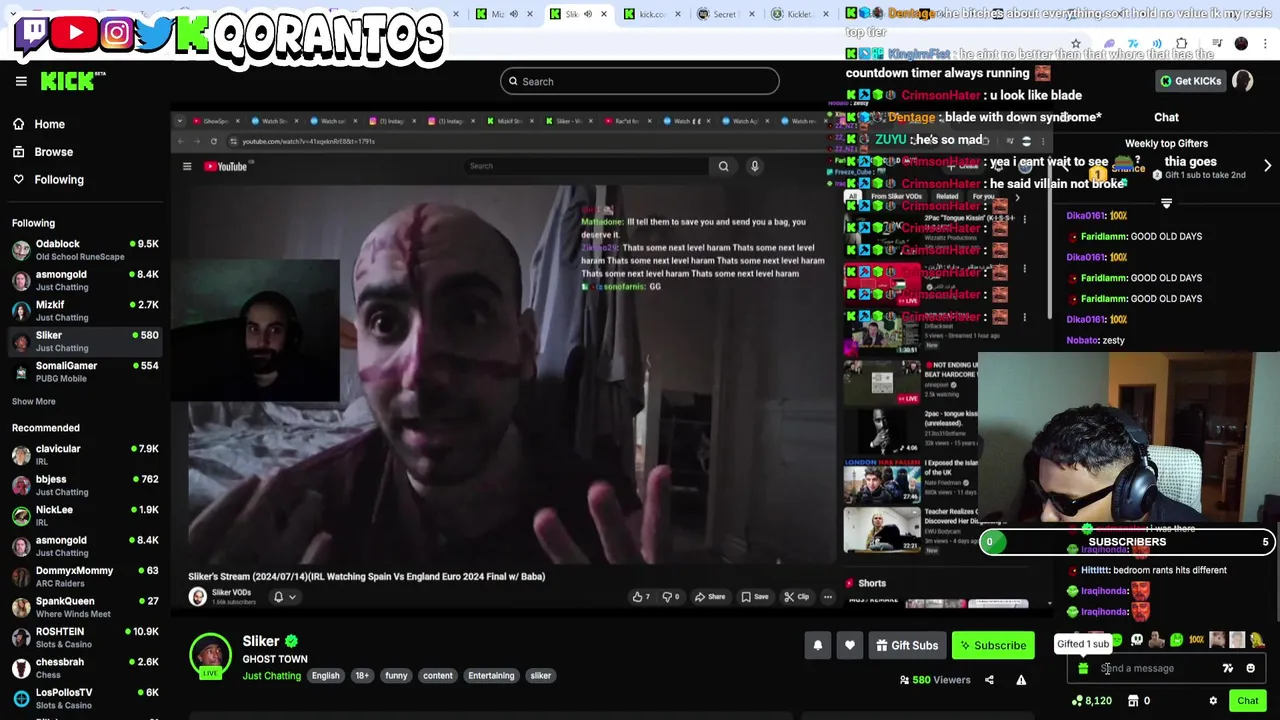Advance Weekly top Gifters with right arrow
Screen dimensions: 1280x720
click(1267, 166)
